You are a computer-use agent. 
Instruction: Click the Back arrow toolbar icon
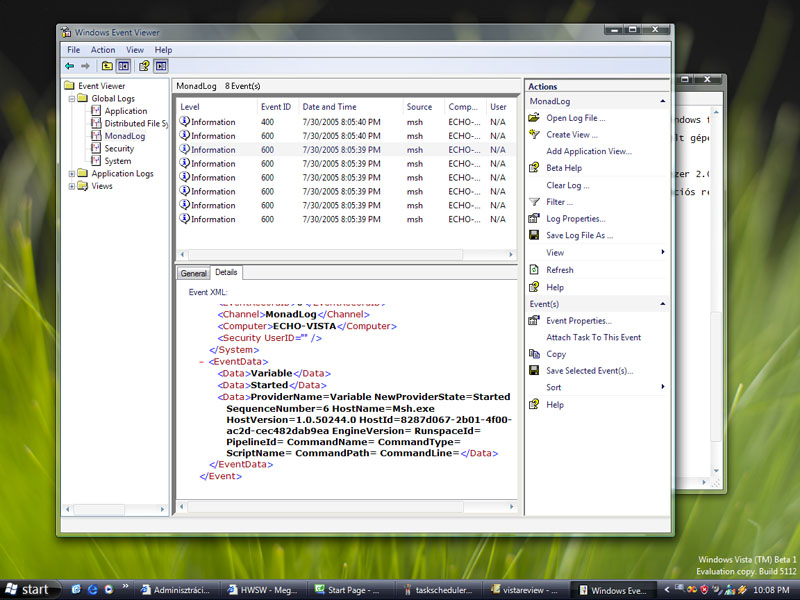pyautogui.click(x=70, y=66)
